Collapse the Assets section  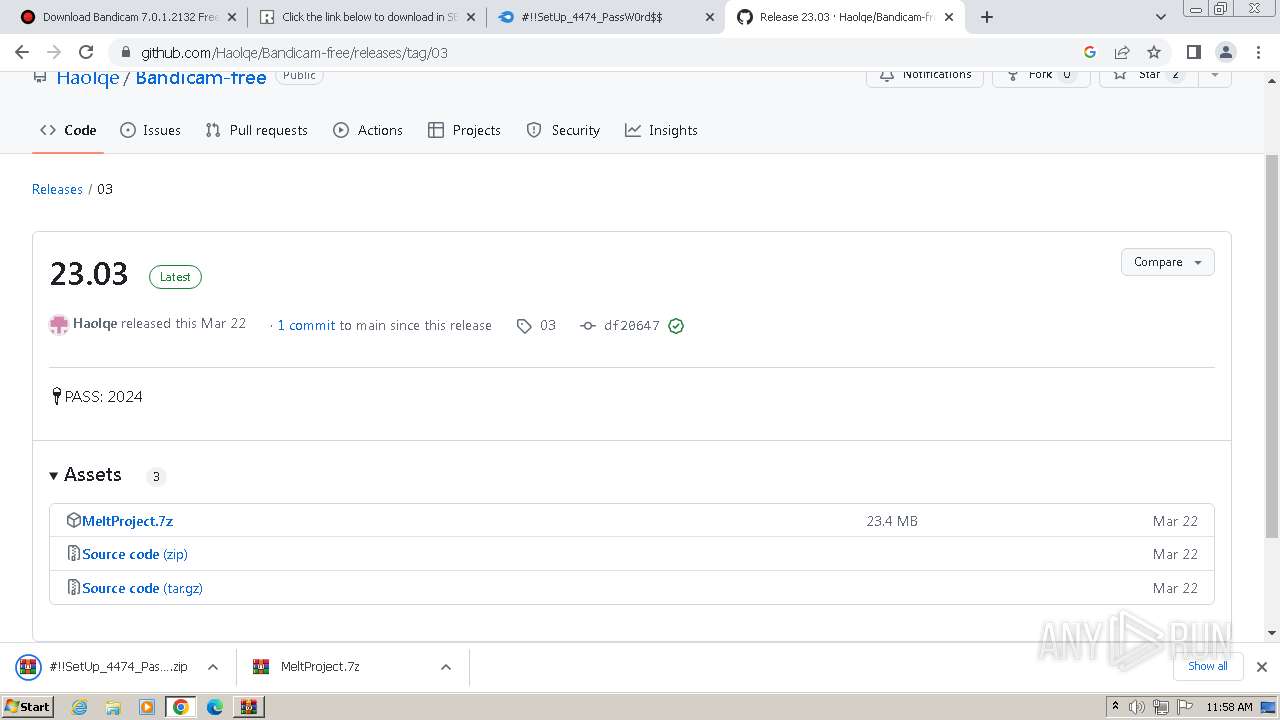[85, 475]
